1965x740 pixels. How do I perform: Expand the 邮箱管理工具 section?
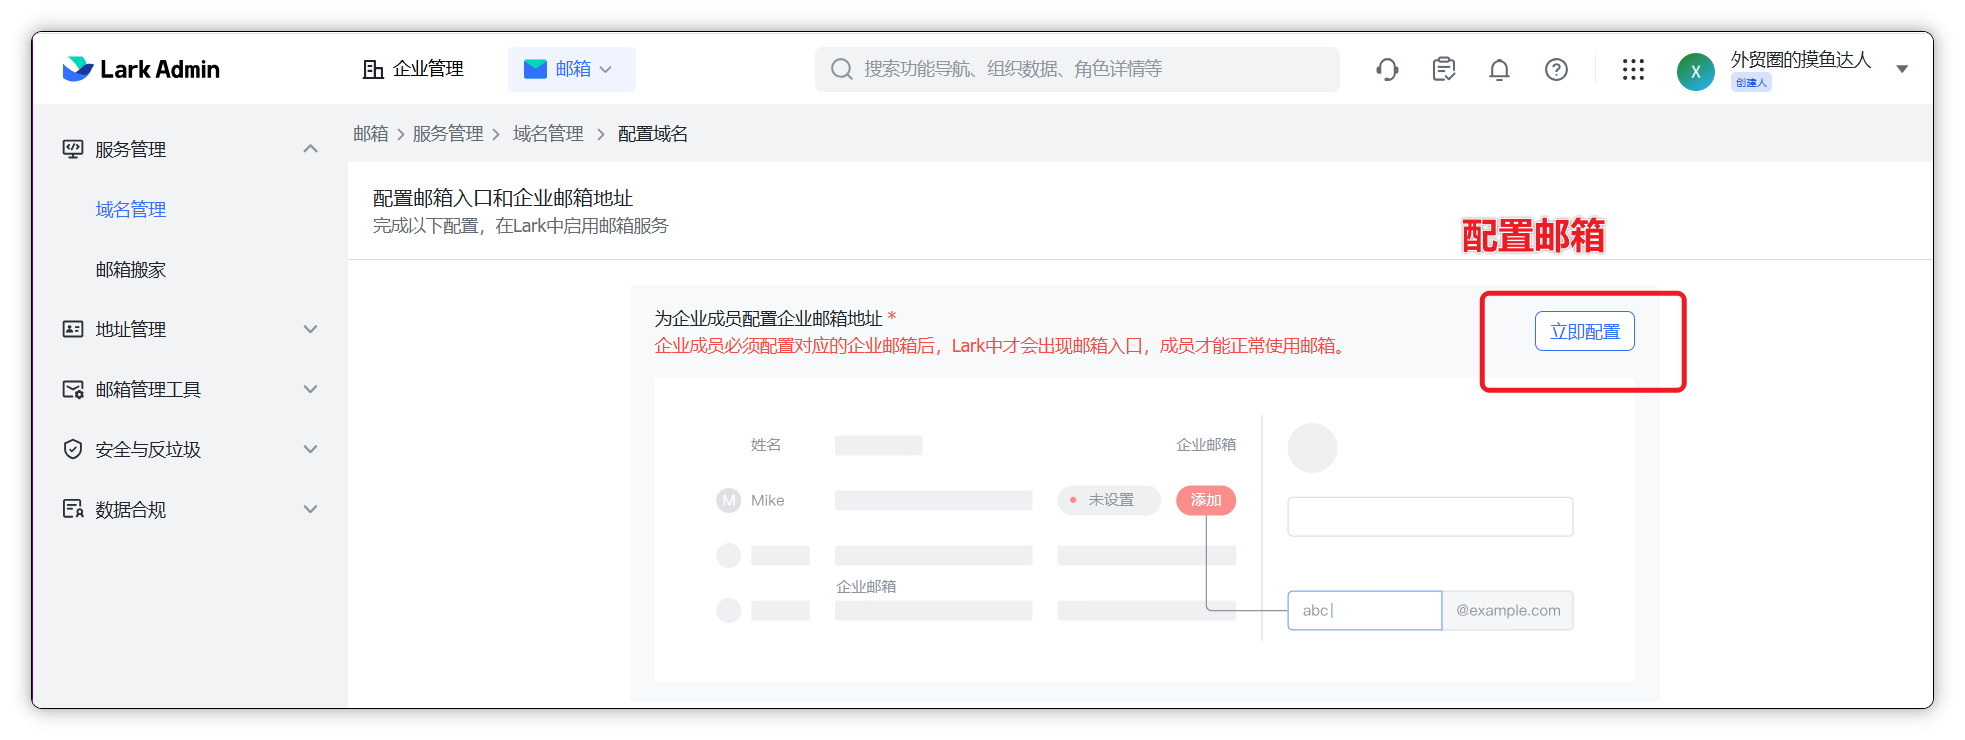pos(310,389)
